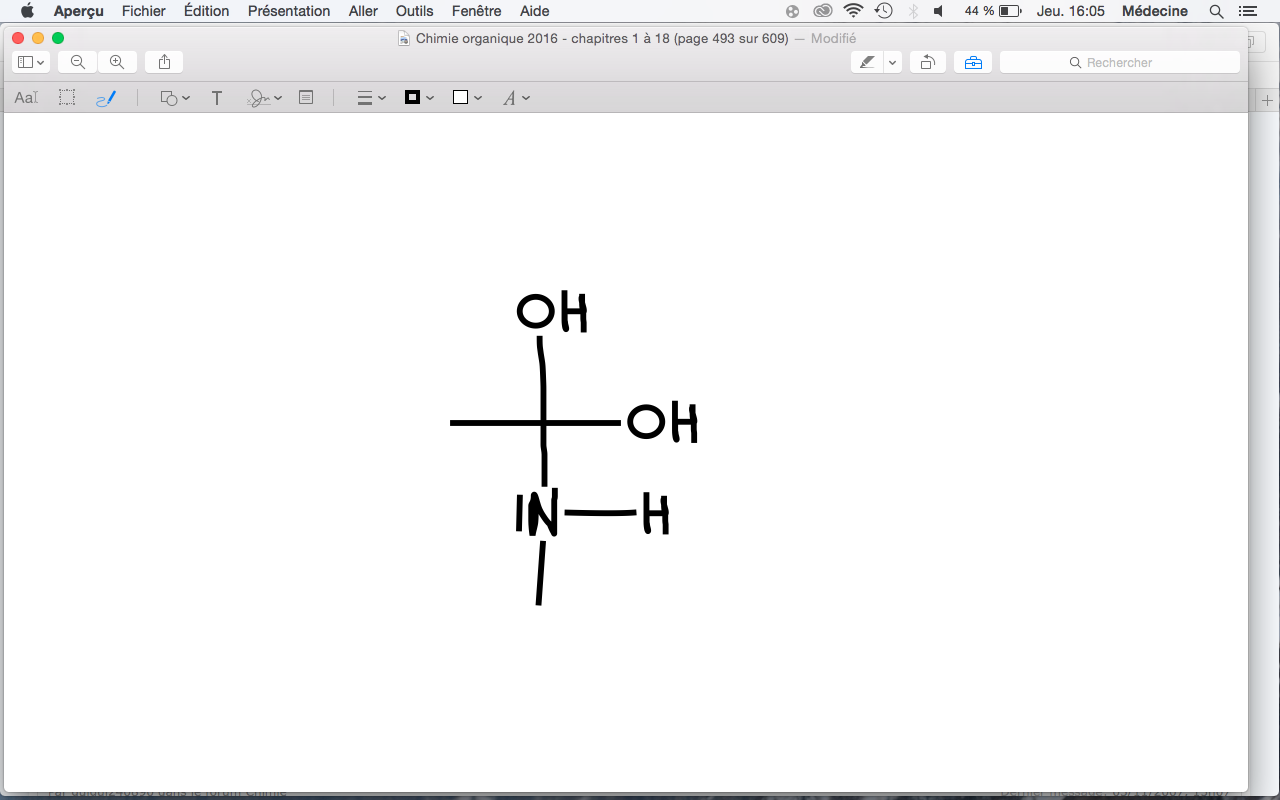
Task: Toggle the markup toolbar toolbox button
Action: [973, 62]
